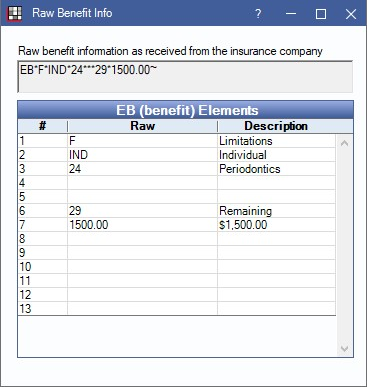Click the scrollbar down arrow
Image resolution: width=367 pixels, height=387 pixels.
(345, 348)
